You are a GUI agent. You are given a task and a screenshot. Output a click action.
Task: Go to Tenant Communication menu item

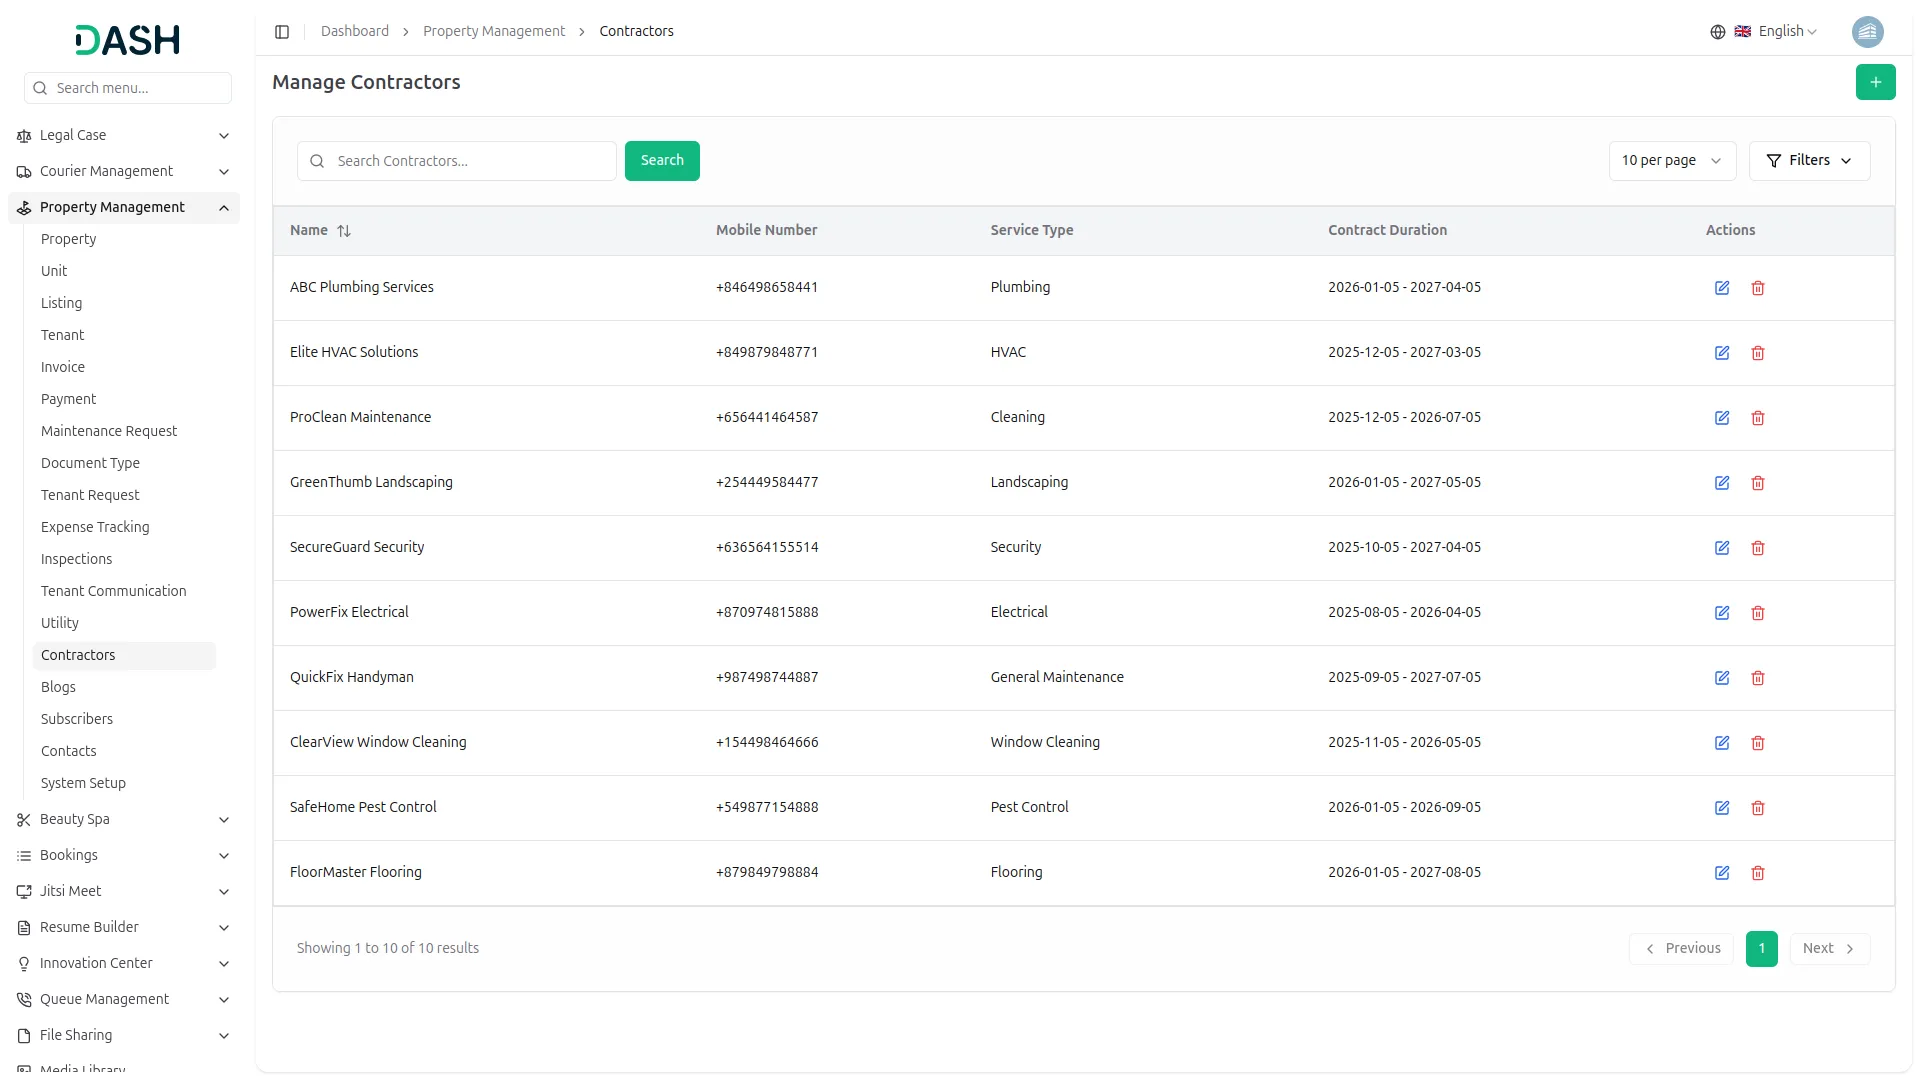(x=114, y=591)
